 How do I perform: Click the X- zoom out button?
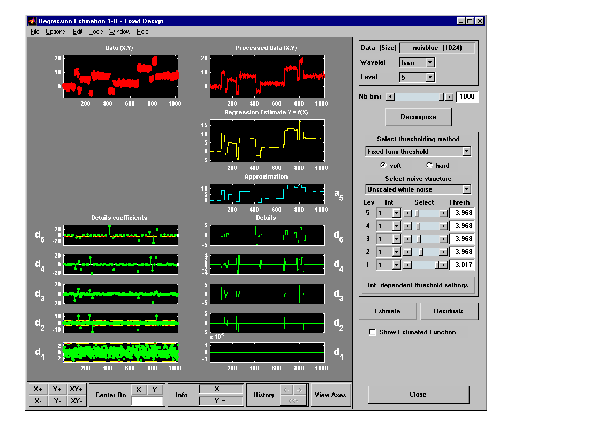point(38,401)
